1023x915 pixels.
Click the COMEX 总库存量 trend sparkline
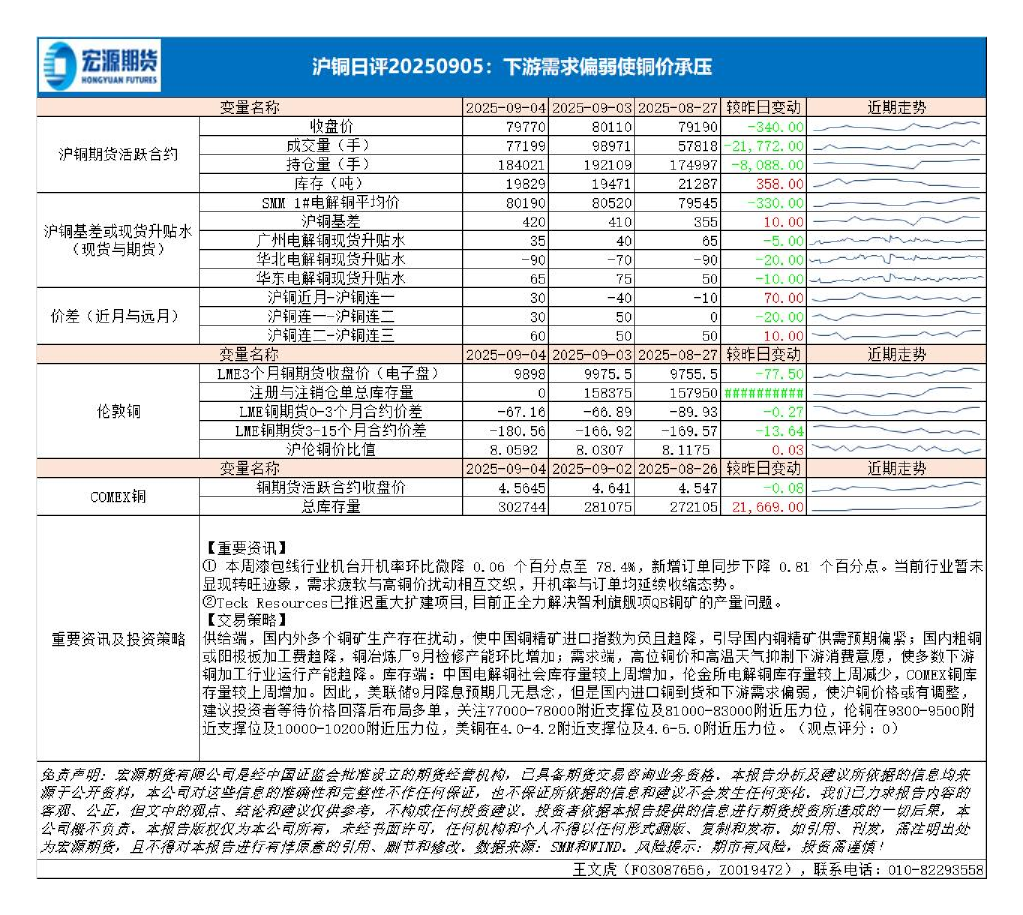[896, 507]
